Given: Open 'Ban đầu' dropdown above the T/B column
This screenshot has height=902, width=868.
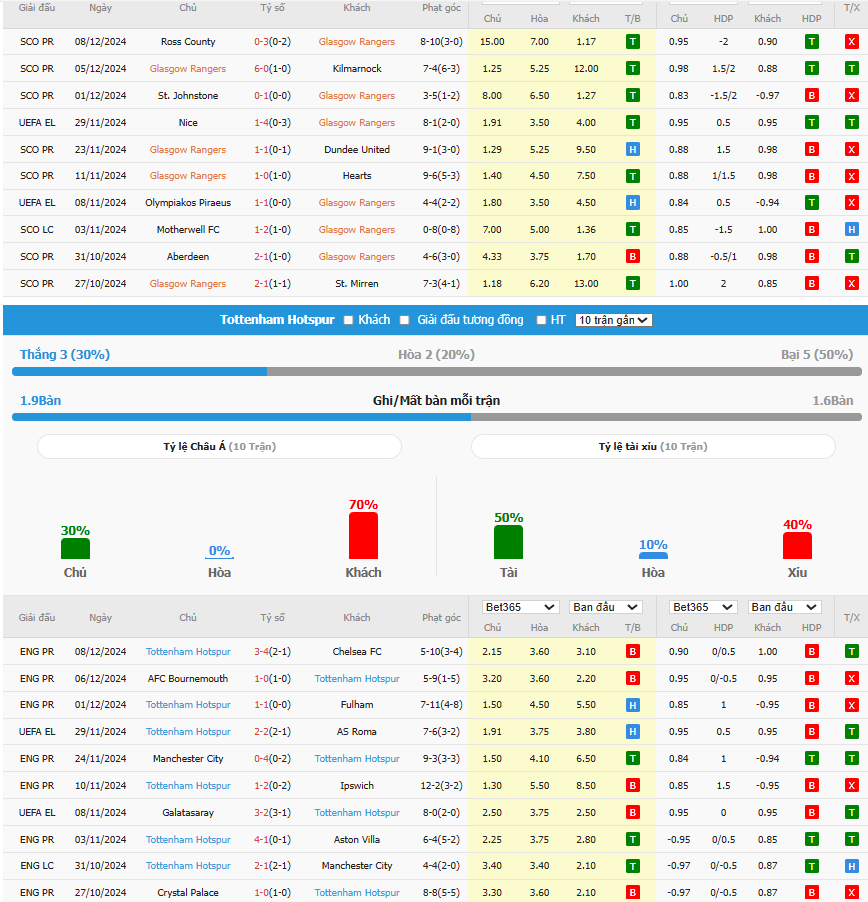Looking at the screenshot, I should pos(605,607).
